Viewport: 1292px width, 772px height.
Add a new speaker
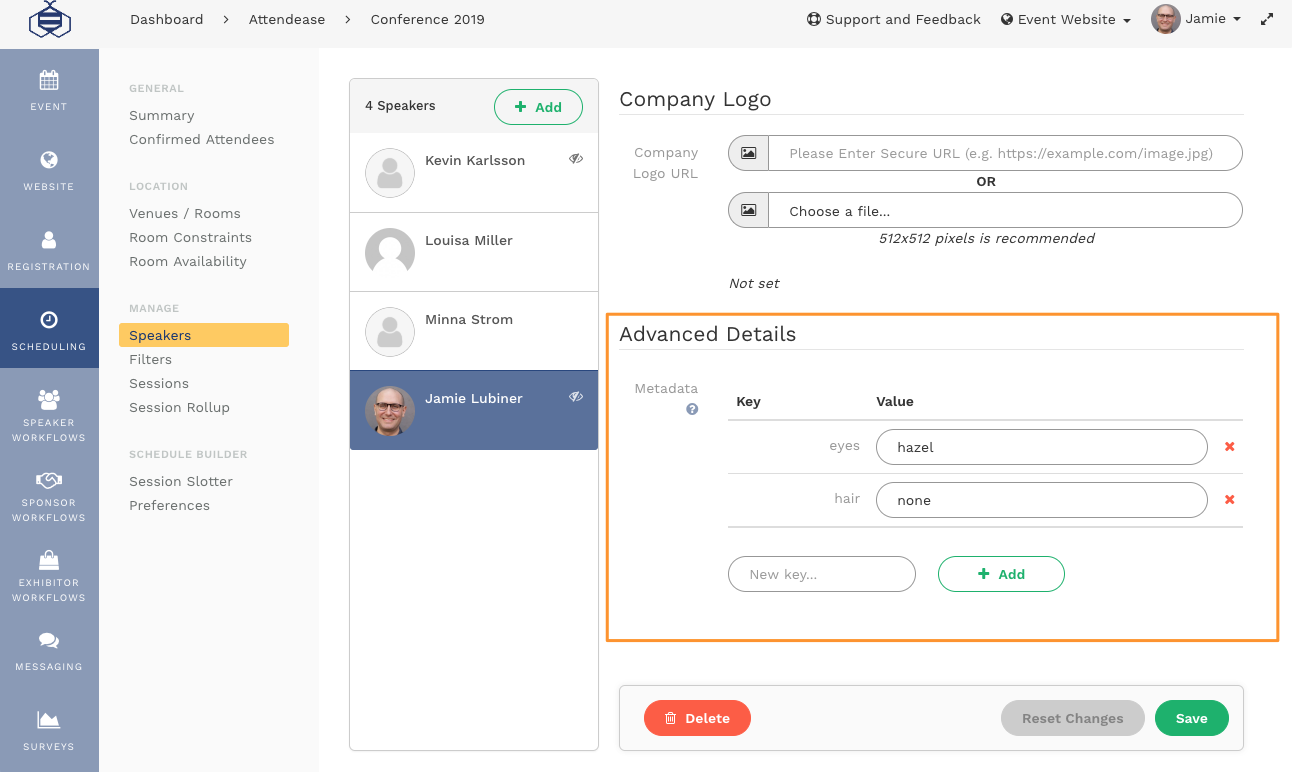tap(538, 107)
